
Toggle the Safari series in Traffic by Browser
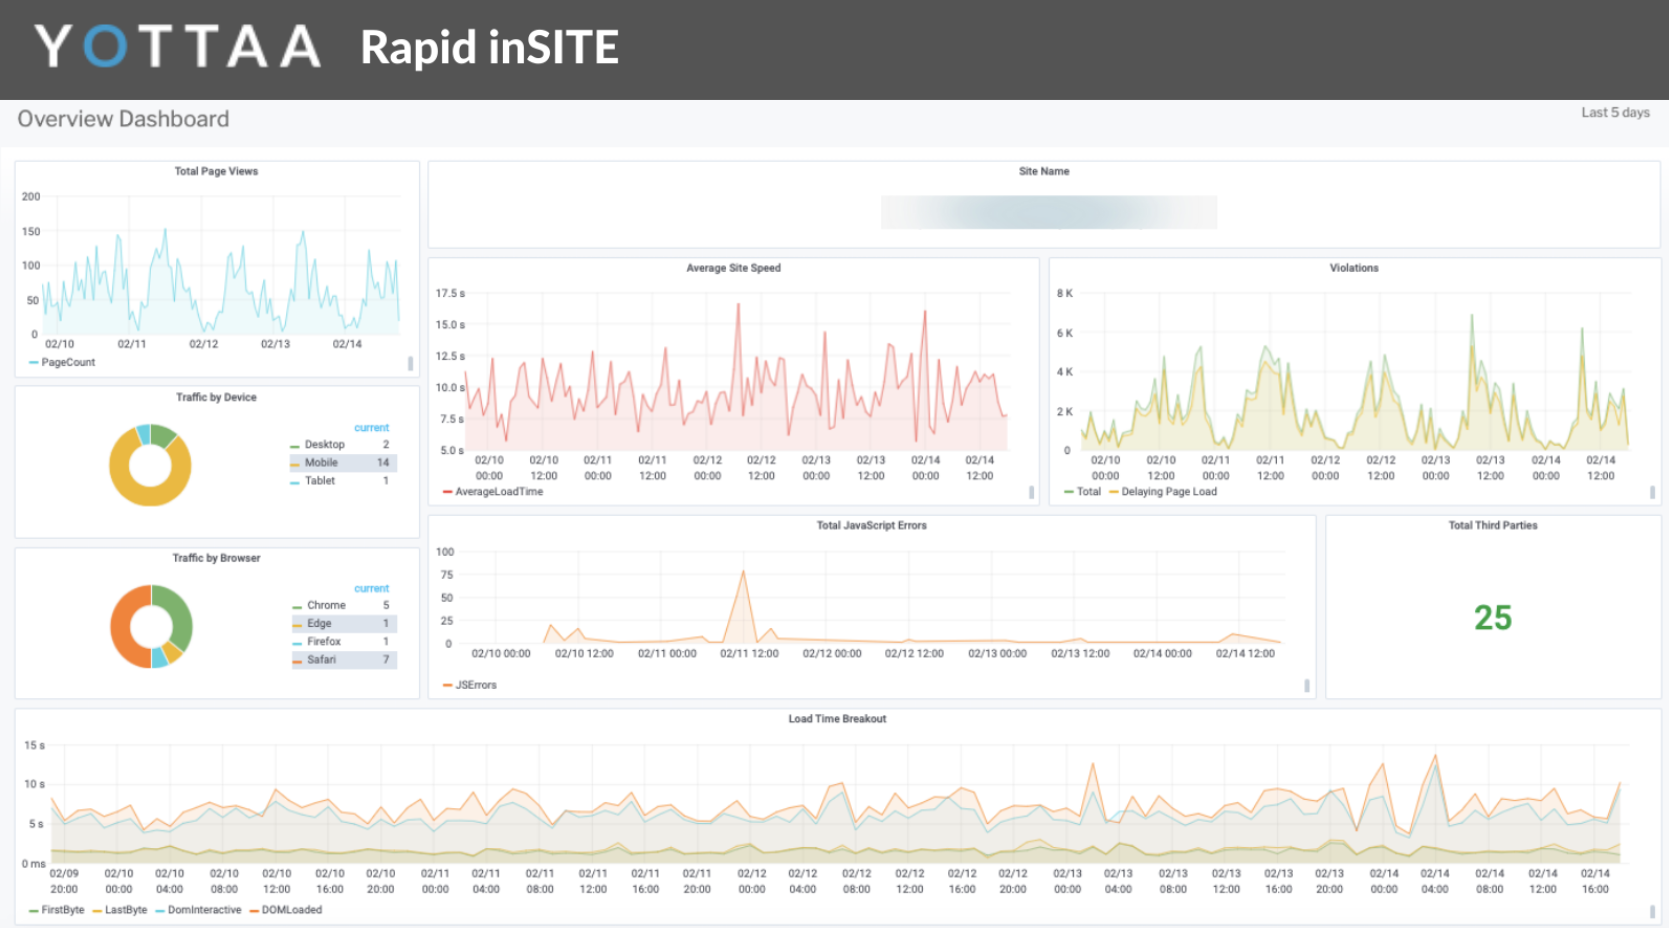pos(323,659)
